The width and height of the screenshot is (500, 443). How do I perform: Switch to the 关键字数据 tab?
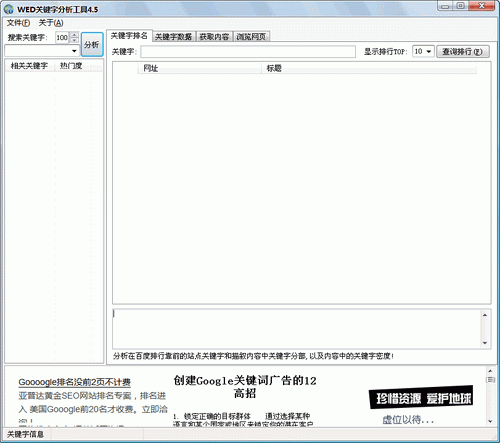click(x=174, y=37)
